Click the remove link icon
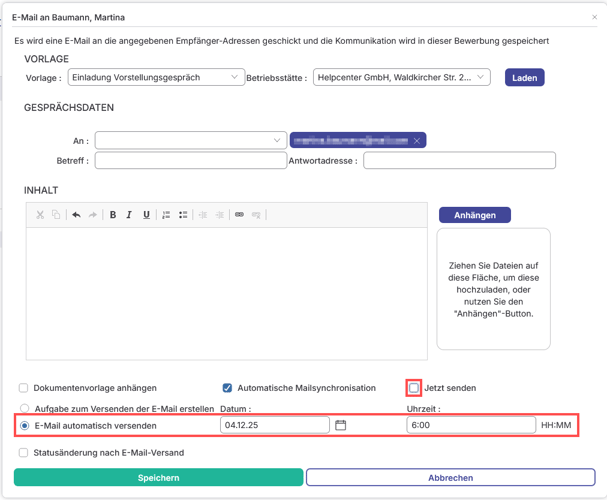The height and width of the screenshot is (500, 607). 256,215
